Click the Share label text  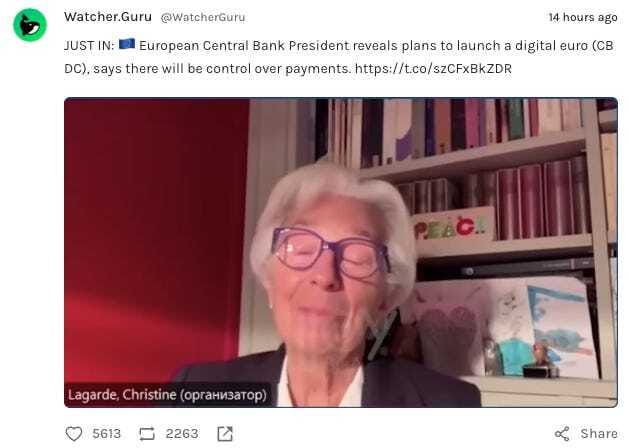pyautogui.click(x=599, y=434)
